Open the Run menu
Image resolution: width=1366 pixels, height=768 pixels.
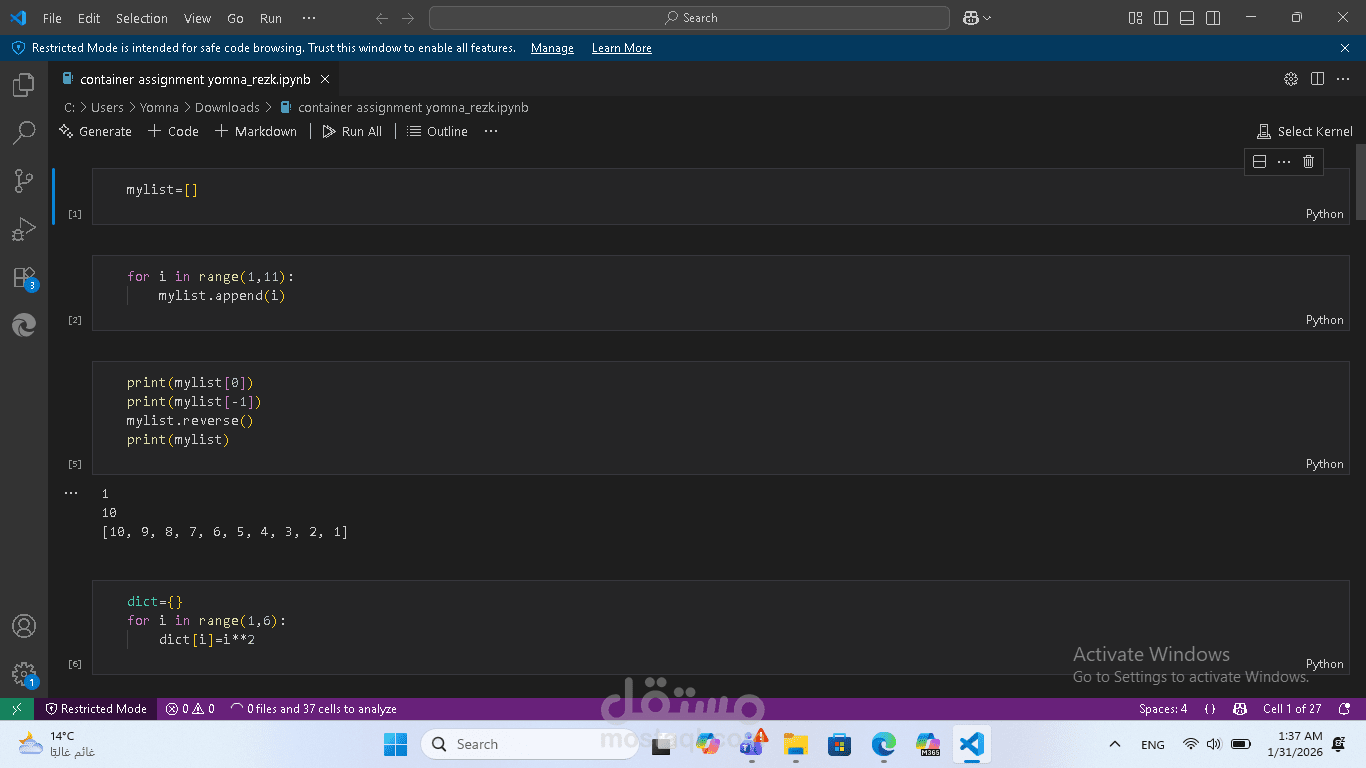(271, 18)
